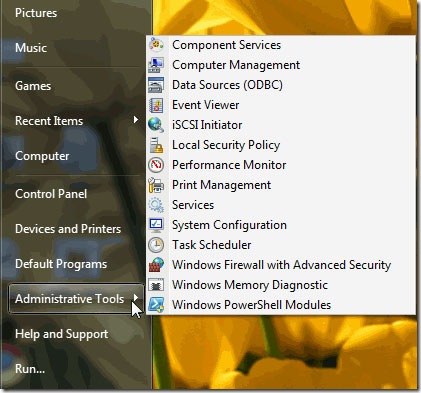Open Help and Support
This screenshot has height=393, width=421.
click(62, 334)
